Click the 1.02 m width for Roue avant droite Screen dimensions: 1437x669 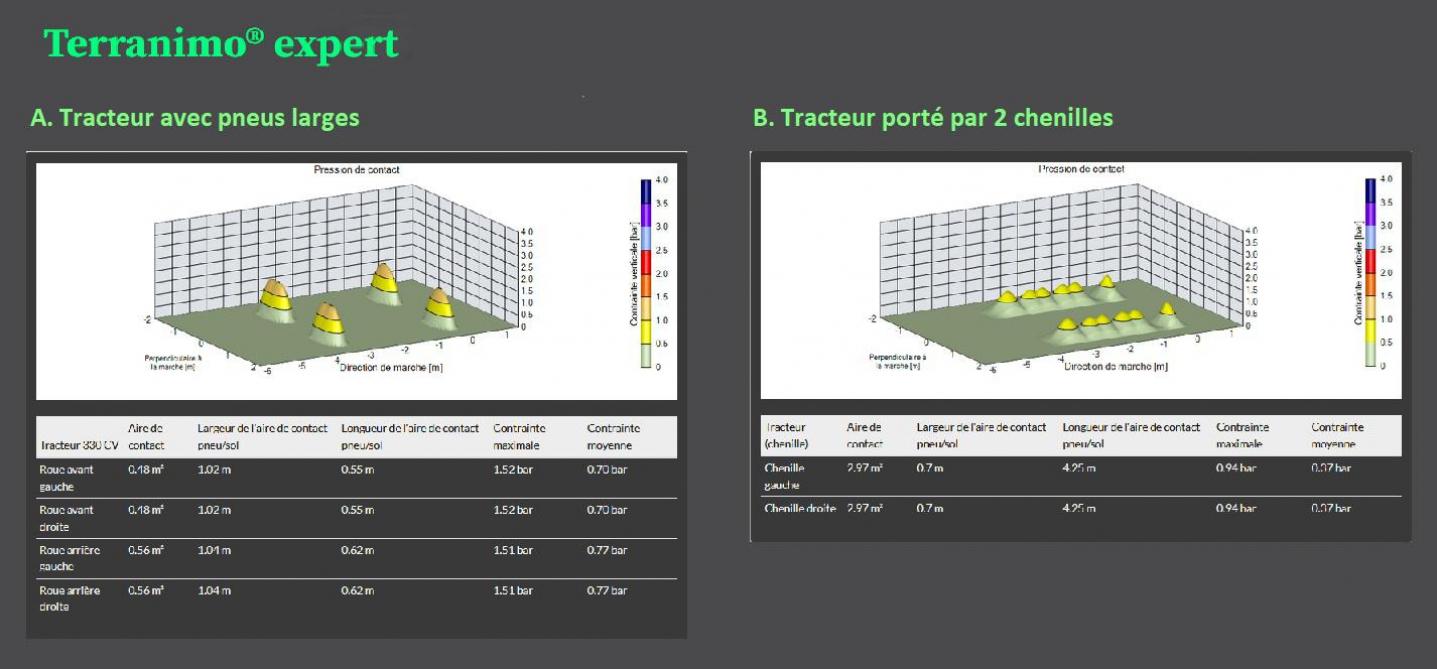(x=214, y=510)
